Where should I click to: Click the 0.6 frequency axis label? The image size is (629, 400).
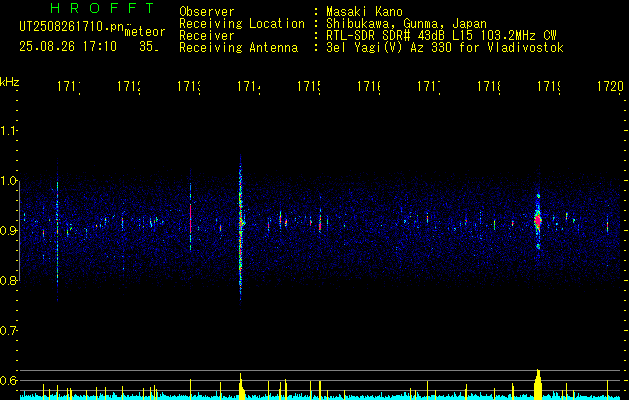pyautogui.click(x=8, y=380)
